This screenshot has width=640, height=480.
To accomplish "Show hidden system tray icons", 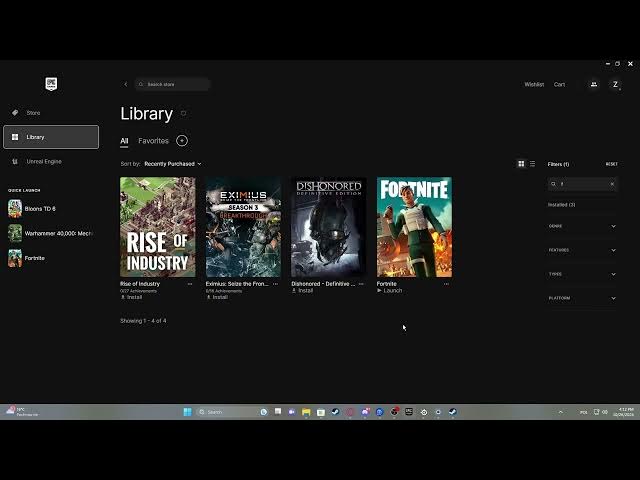I will coord(561,412).
